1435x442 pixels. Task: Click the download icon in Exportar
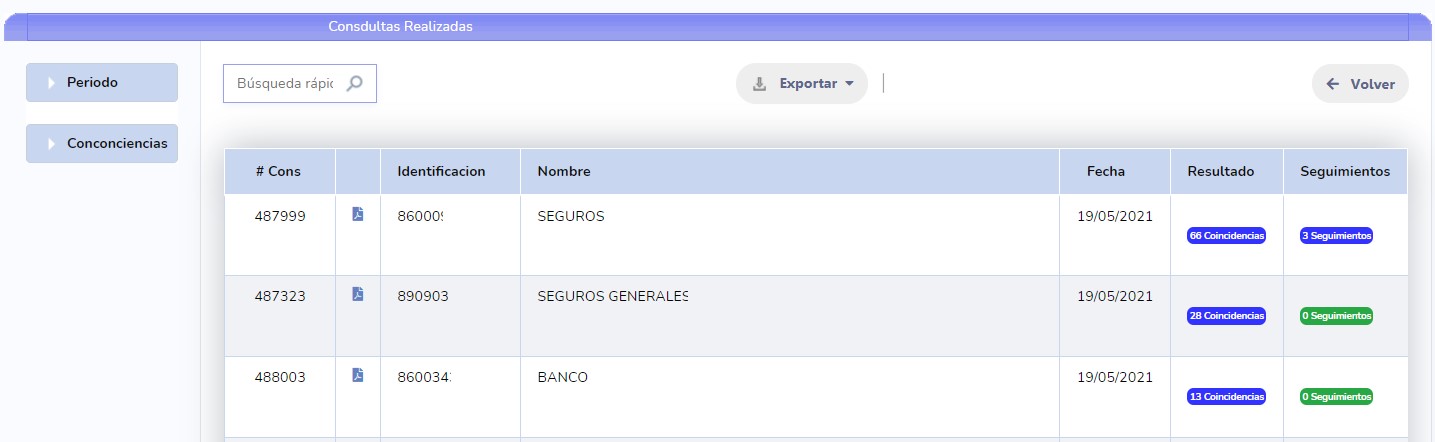(x=759, y=84)
